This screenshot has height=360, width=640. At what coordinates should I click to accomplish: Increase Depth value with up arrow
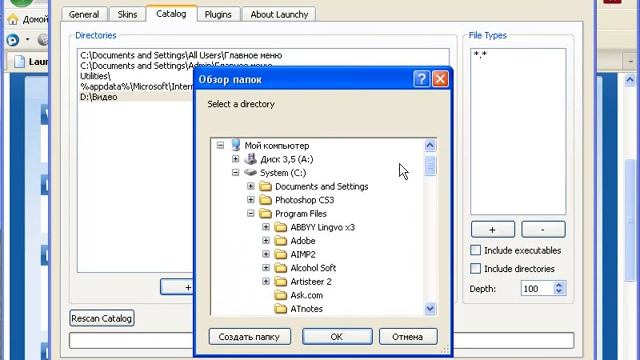tap(559, 285)
